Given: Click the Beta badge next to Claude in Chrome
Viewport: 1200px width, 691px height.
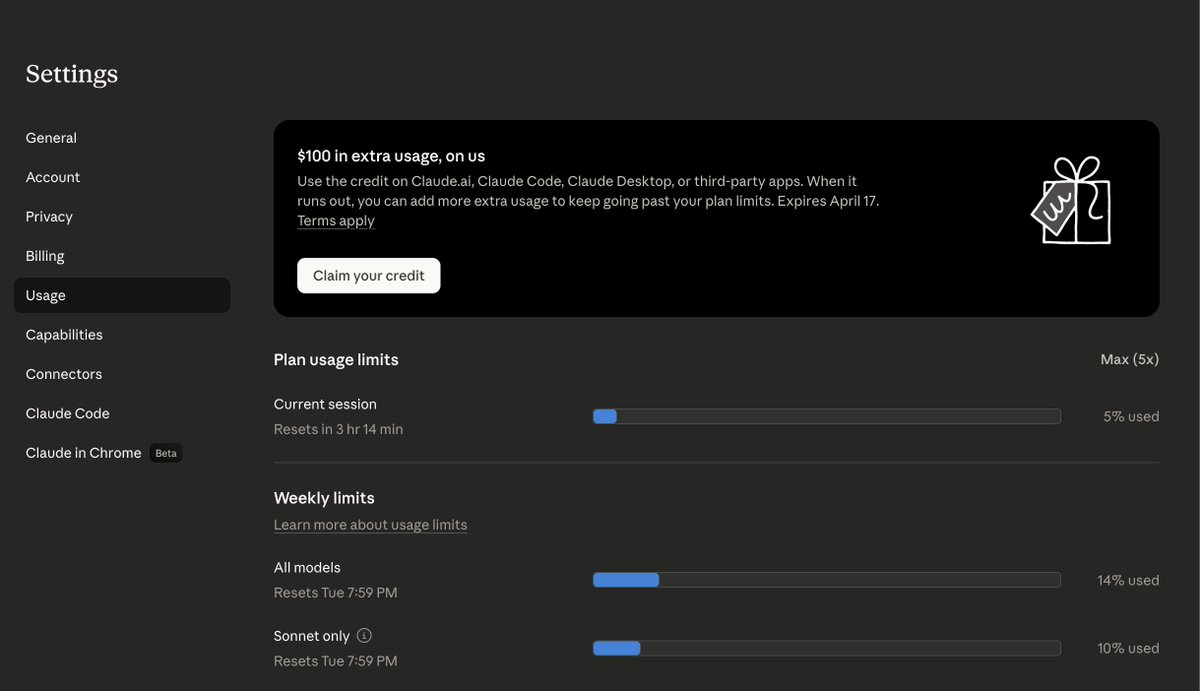Looking at the screenshot, I should pyautogui.click(x=166, y=453).
